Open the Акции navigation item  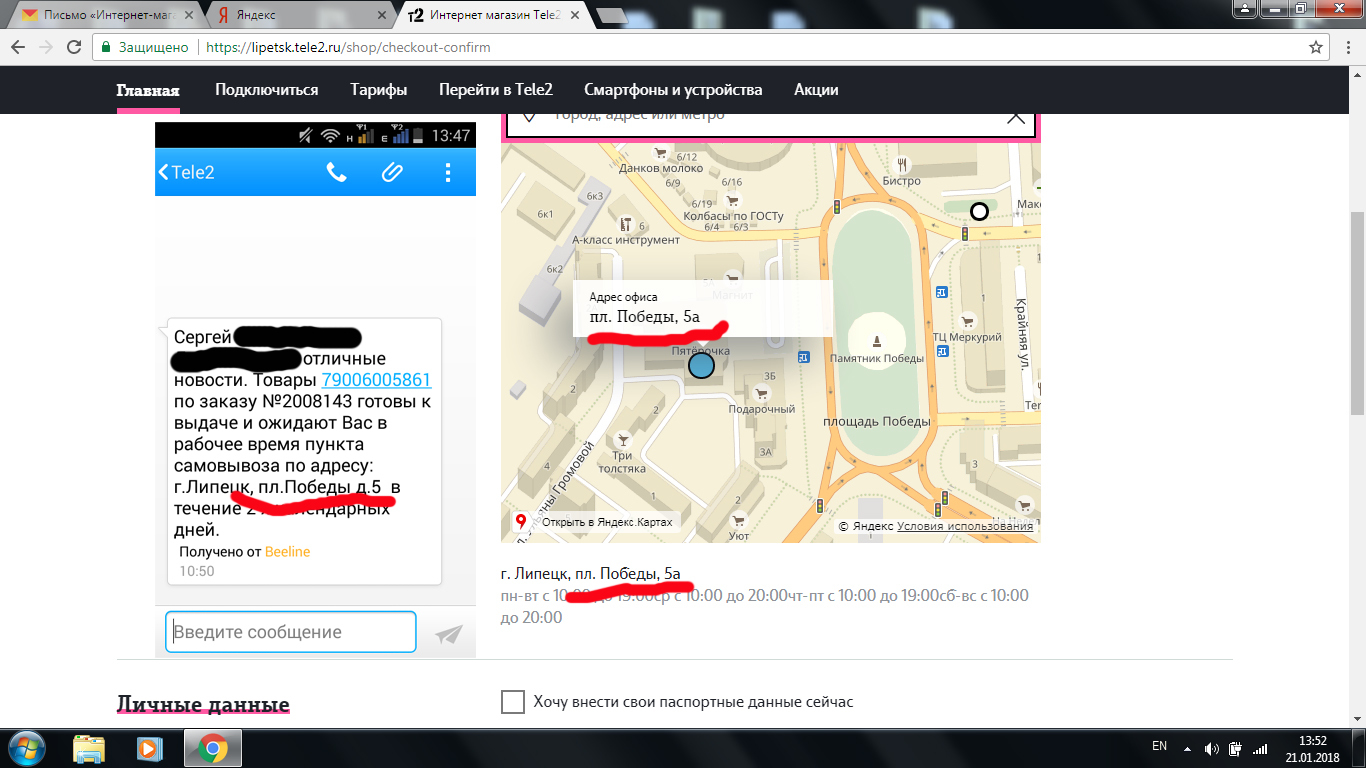point(816,90)
